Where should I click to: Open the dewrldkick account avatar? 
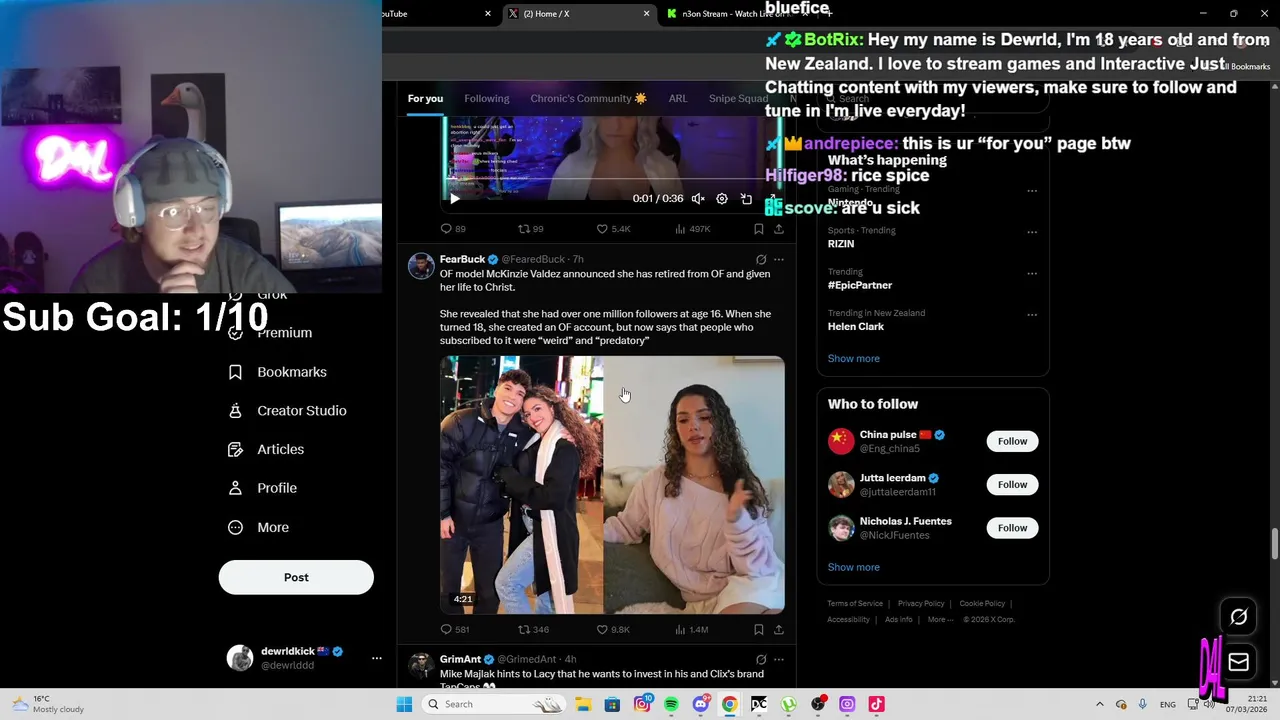click(240, 658)
